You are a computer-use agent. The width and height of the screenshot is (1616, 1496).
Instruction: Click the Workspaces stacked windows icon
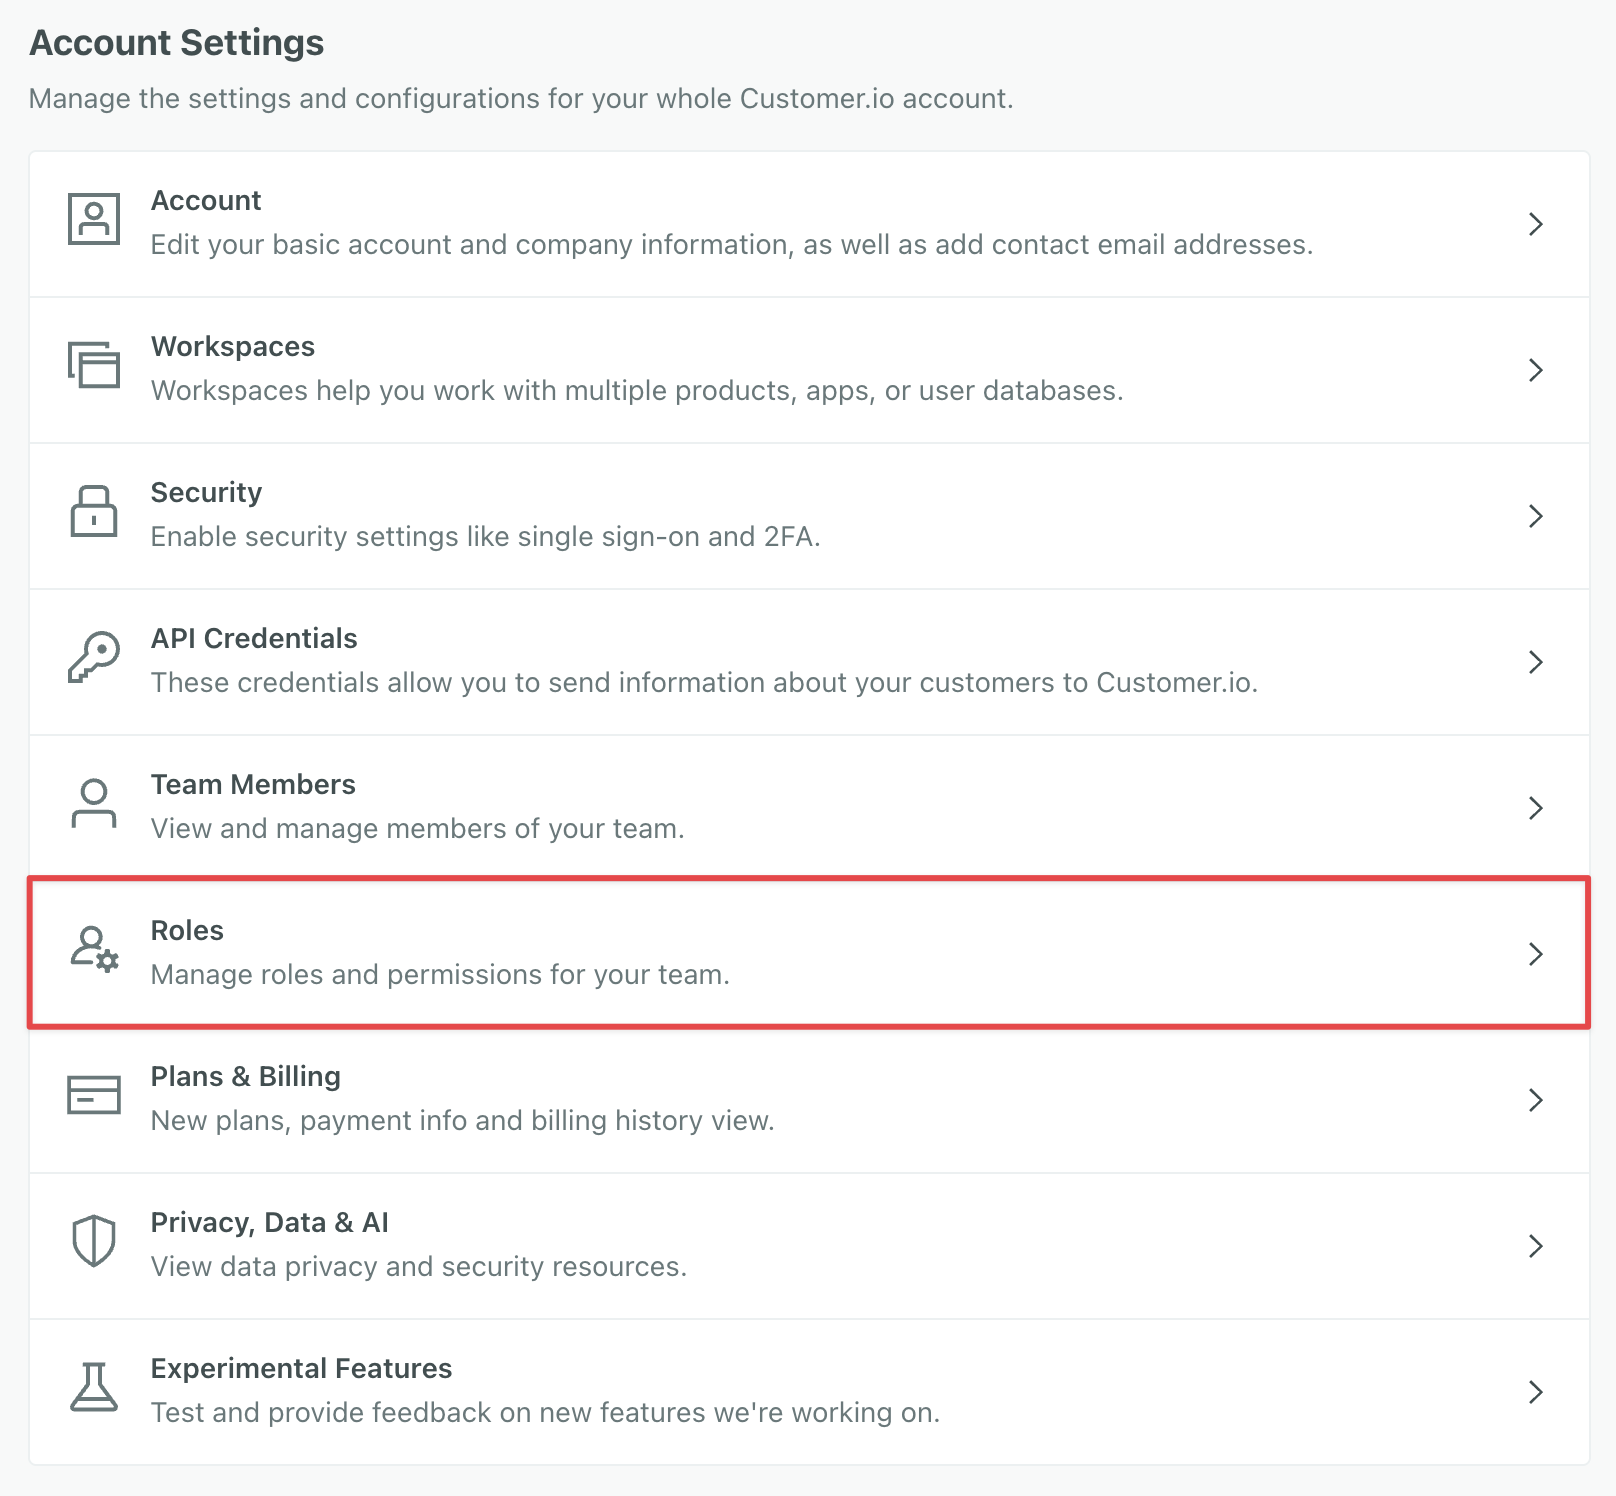pyautogui.click(x=93, y=368)
